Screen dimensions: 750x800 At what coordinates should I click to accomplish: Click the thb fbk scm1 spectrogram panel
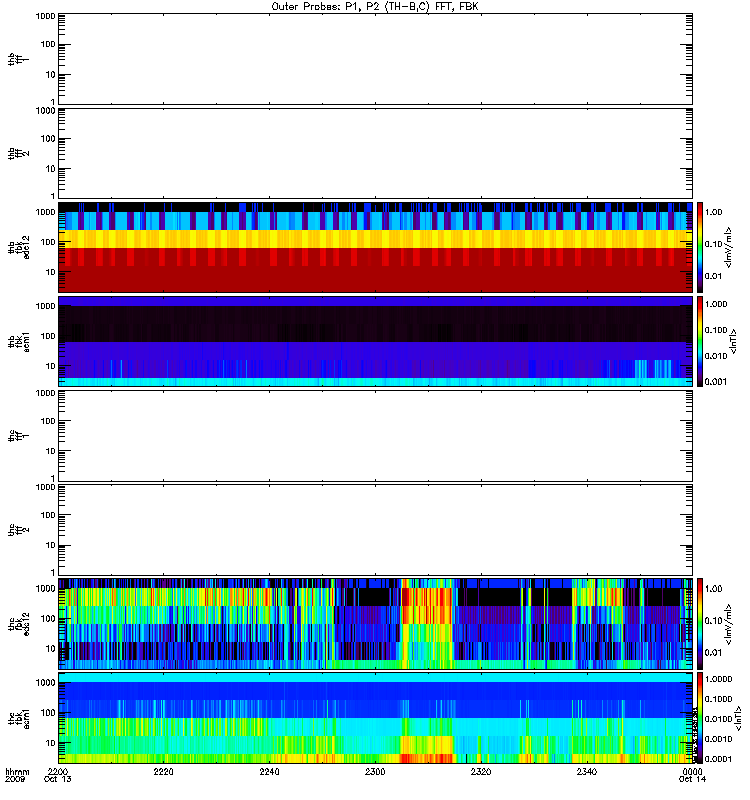(375, 341)
